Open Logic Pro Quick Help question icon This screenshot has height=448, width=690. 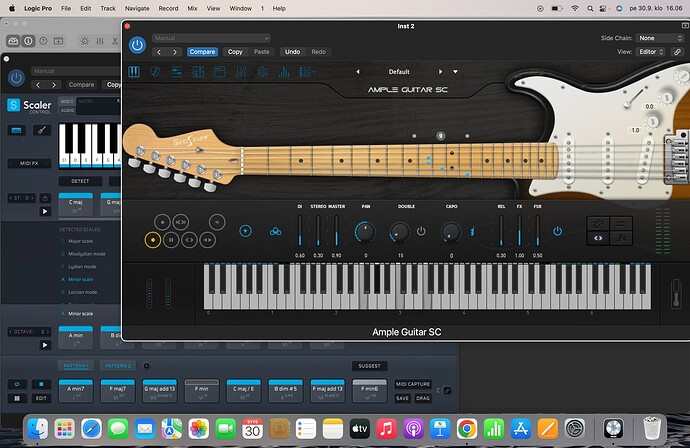click(x=43, y=41)
